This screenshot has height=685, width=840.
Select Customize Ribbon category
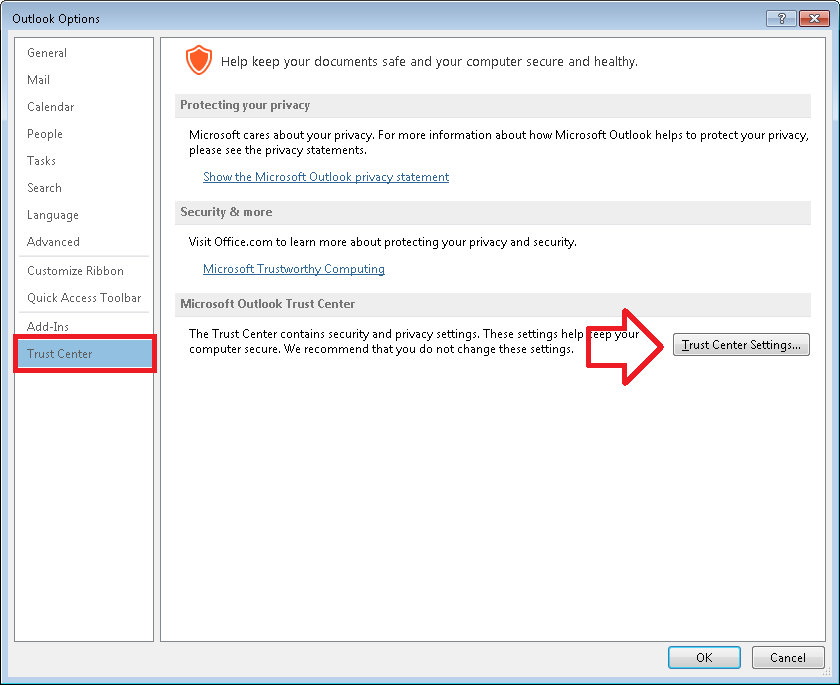click(x=84, y=271)
